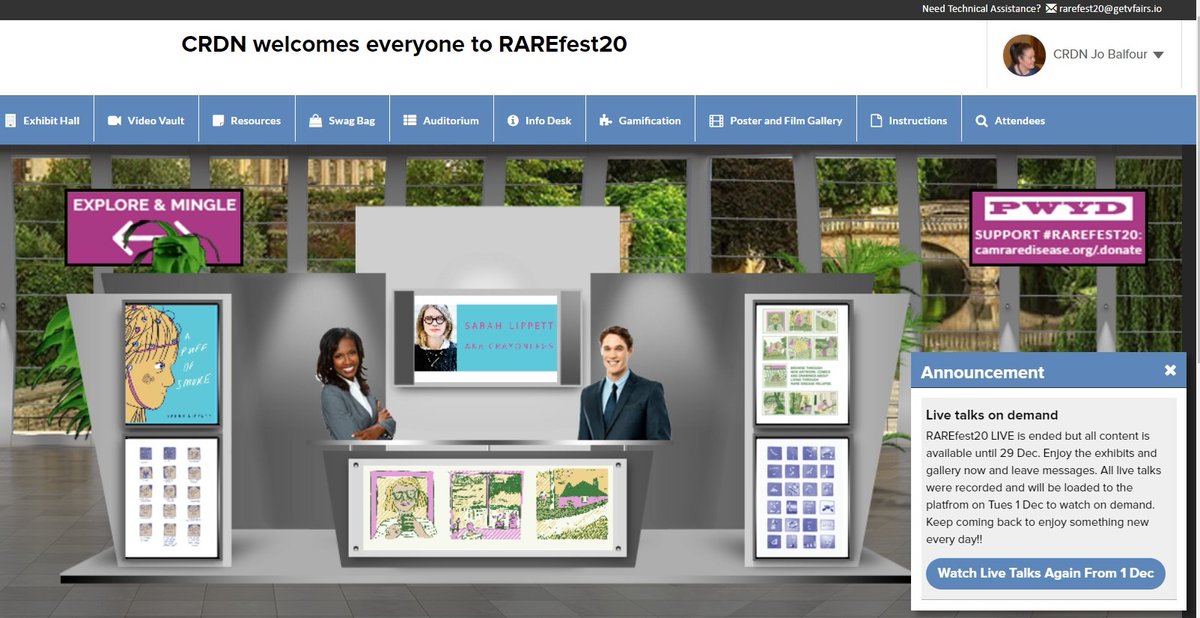Close the Announcement popup
The width and height of the screenshot is (1200, 618).
point(1170,371)
